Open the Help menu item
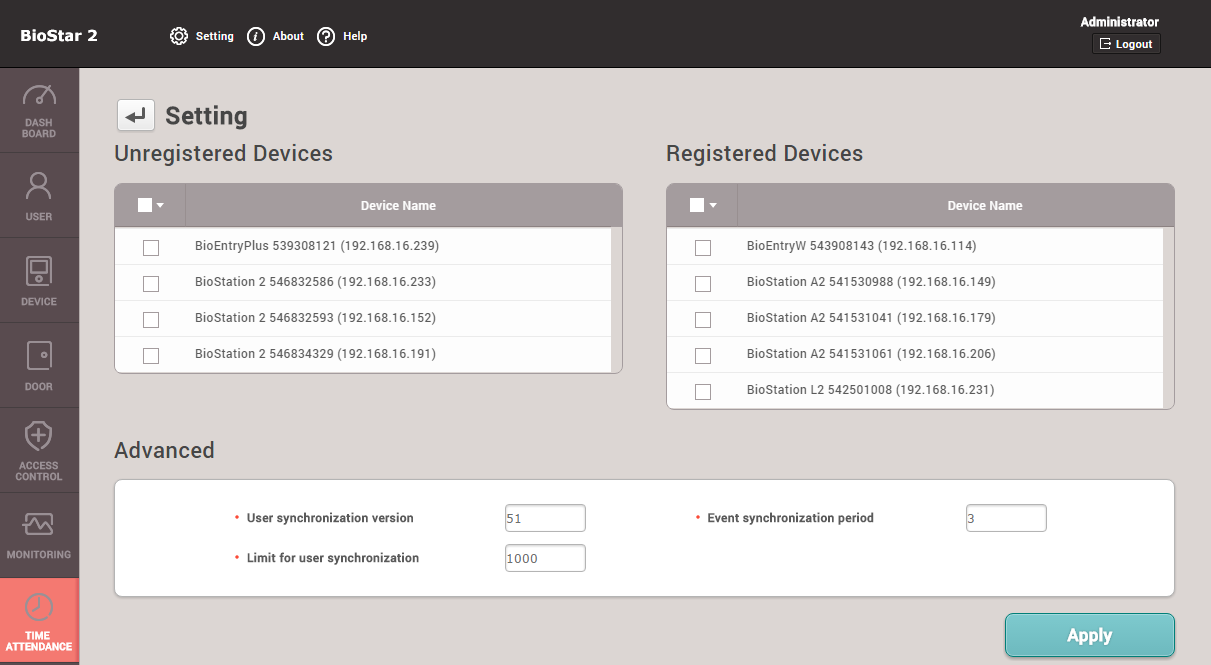 (x=342, y=36)
